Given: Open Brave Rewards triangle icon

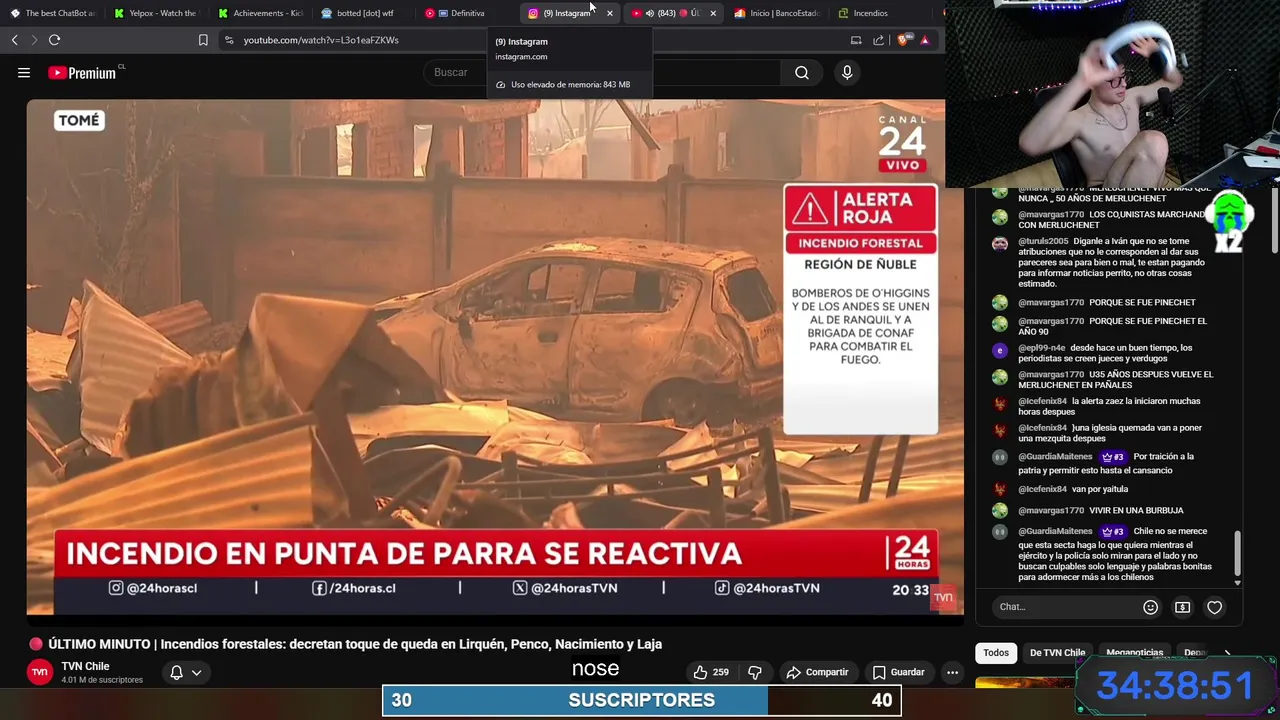Looking at the screenshot, I should 925,40.
